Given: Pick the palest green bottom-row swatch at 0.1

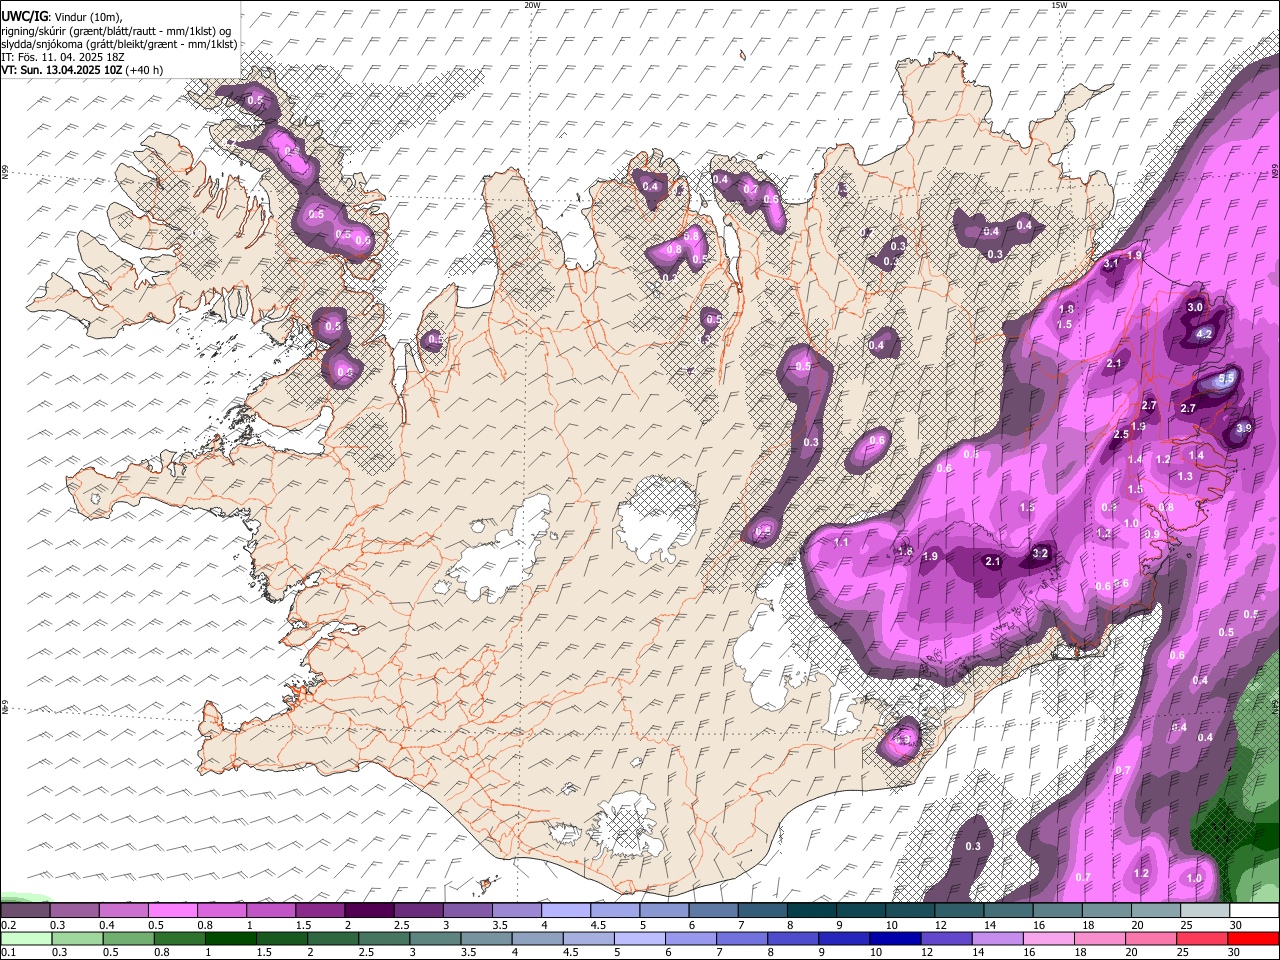Looking at the screenshot, I should pos(26,939).
